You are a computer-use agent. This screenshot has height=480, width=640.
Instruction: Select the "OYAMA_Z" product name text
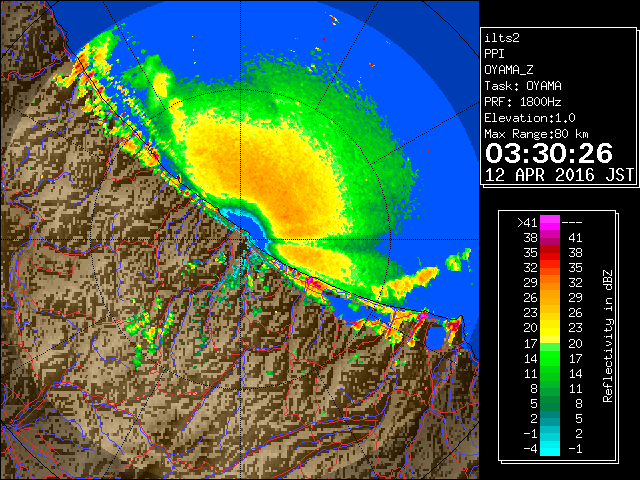click(509, 70)
